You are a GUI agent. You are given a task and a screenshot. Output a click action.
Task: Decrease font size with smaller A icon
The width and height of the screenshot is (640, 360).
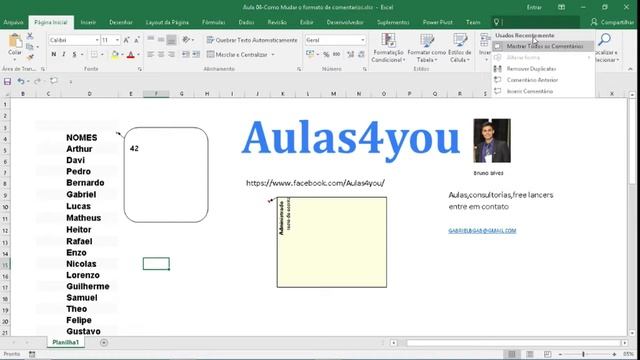click(137, 40)
